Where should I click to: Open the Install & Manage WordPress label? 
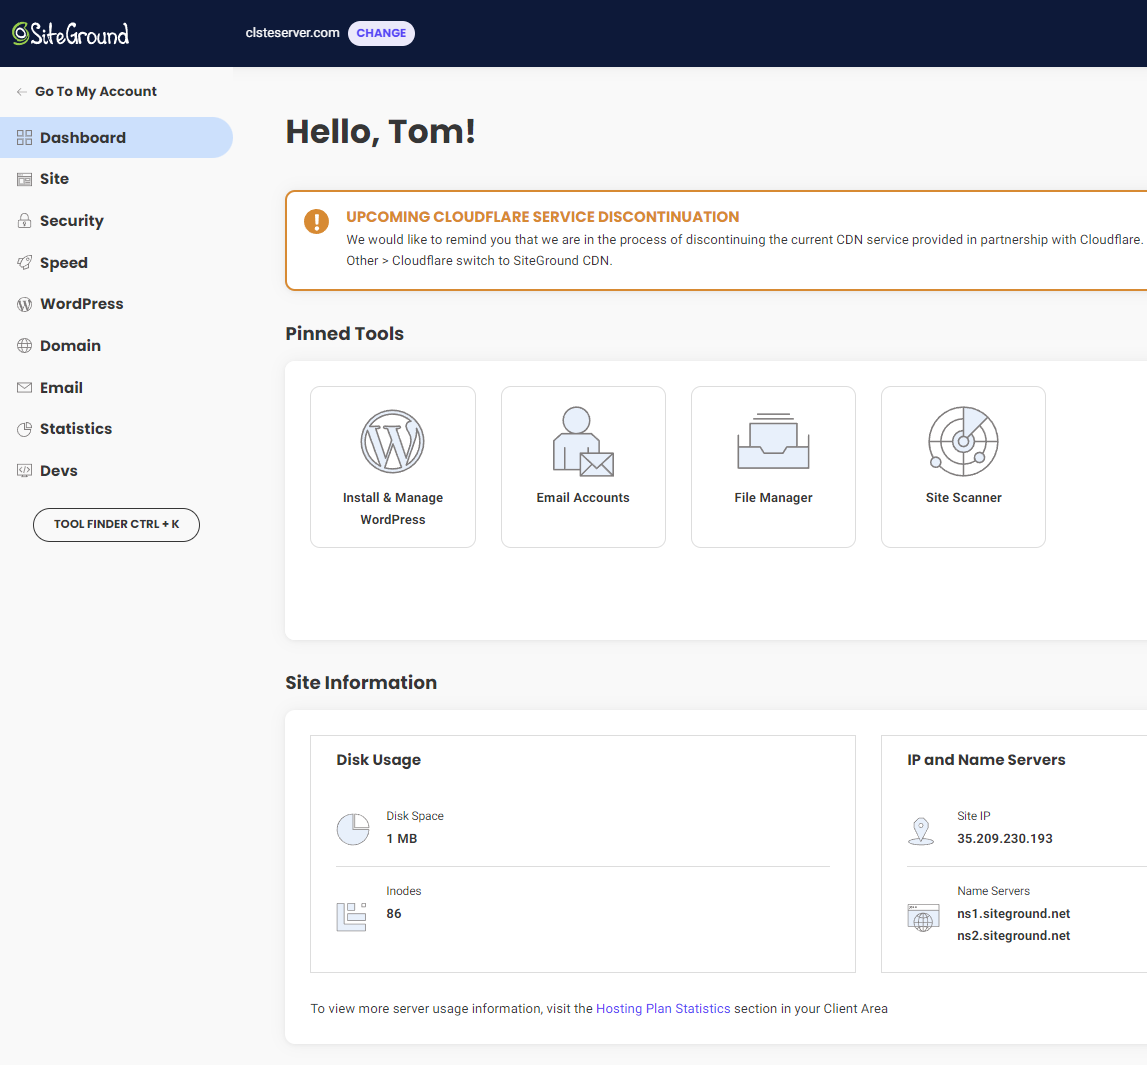393,508
